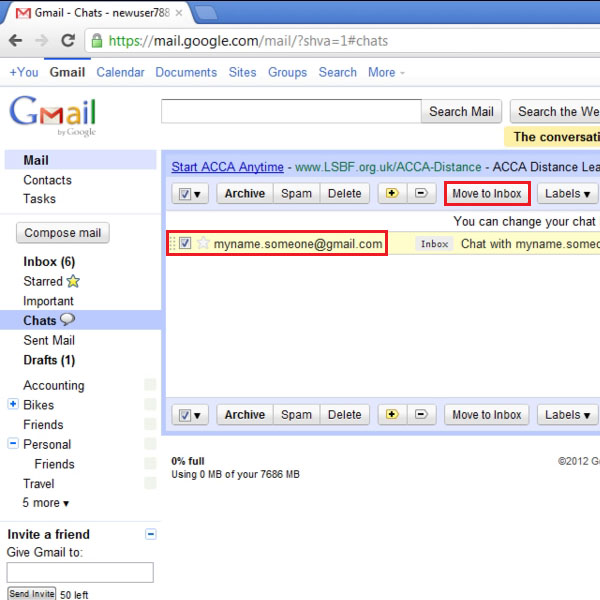Open Calendar from the Google bar
The image size is (600, 600).
[120, 72]
